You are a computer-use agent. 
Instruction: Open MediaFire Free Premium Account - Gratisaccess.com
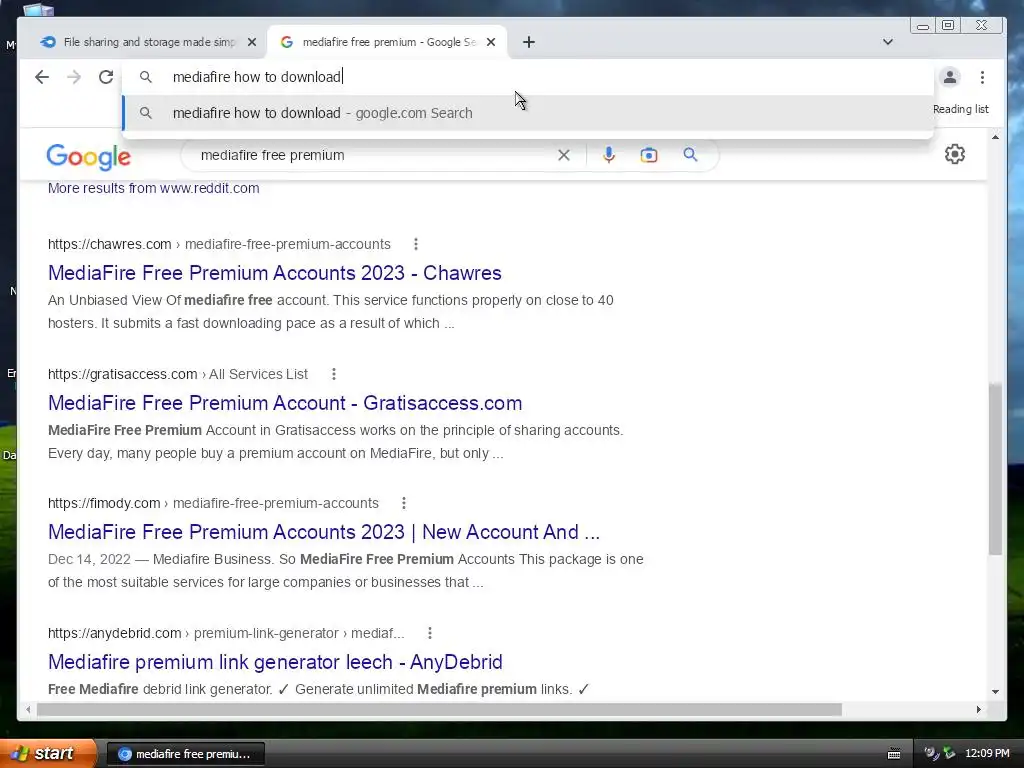pyautogui.click(x=285, y=402)
